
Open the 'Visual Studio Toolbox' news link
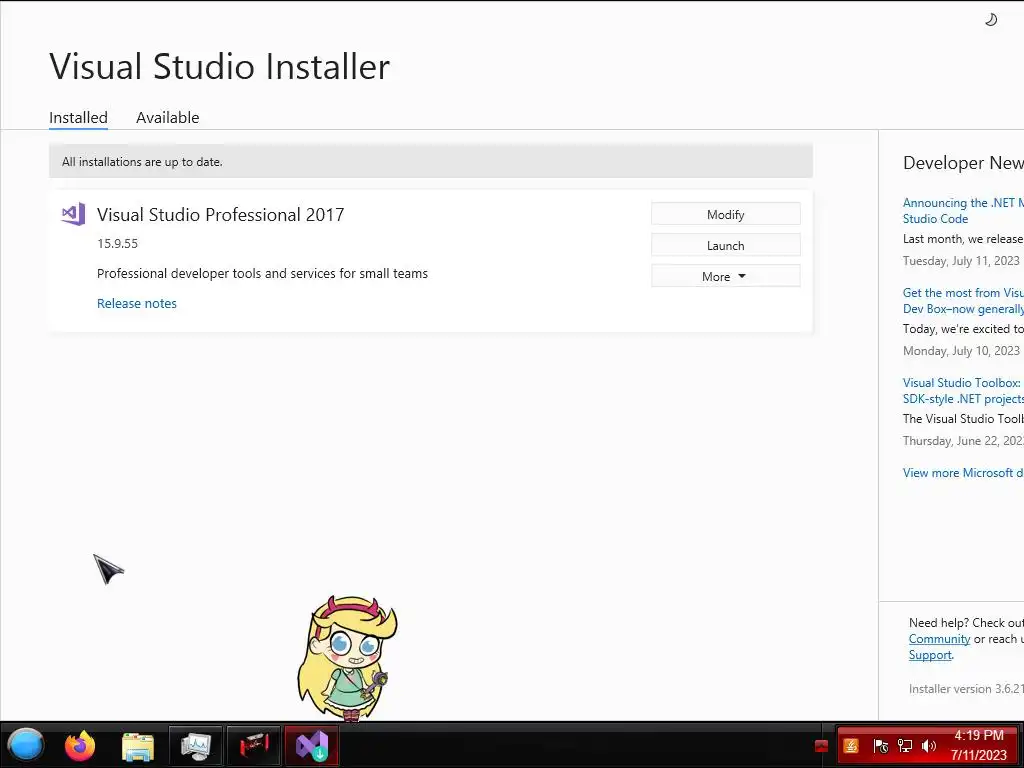[963, 391]
